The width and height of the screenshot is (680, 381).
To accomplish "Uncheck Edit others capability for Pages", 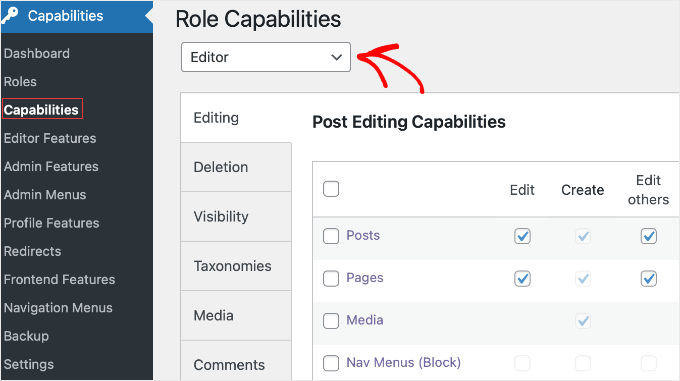I will pos(649,279).
